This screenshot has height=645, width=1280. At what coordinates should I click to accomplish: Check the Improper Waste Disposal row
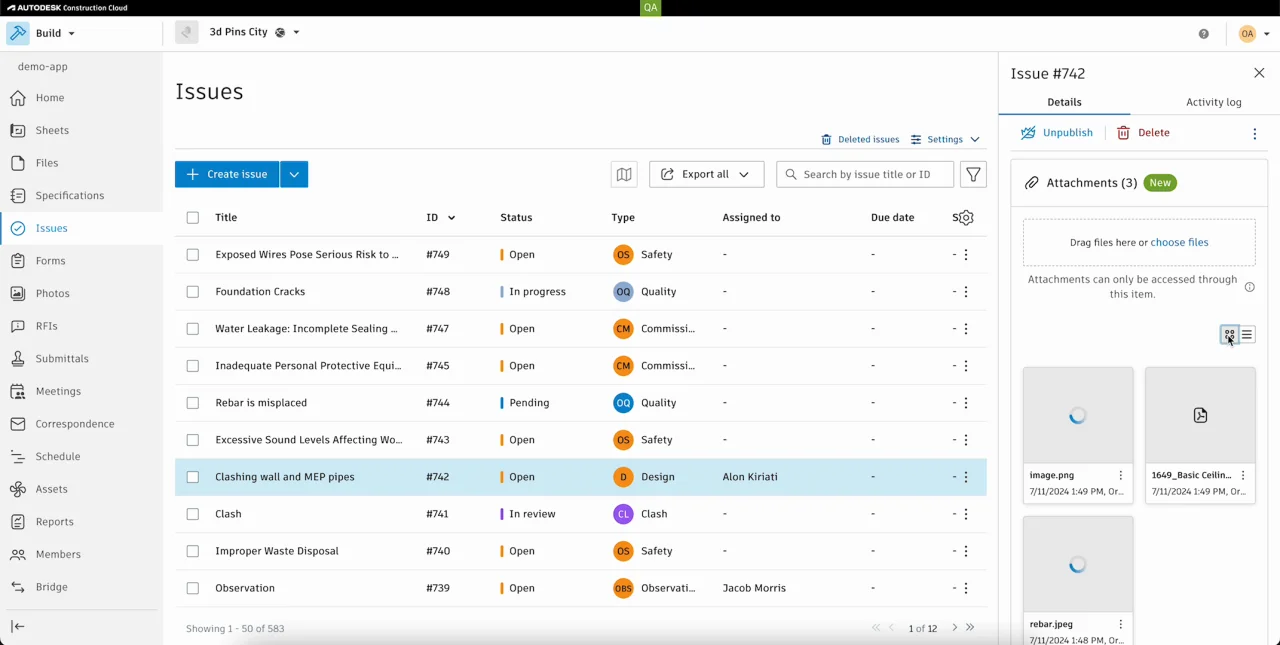point(193,551)
